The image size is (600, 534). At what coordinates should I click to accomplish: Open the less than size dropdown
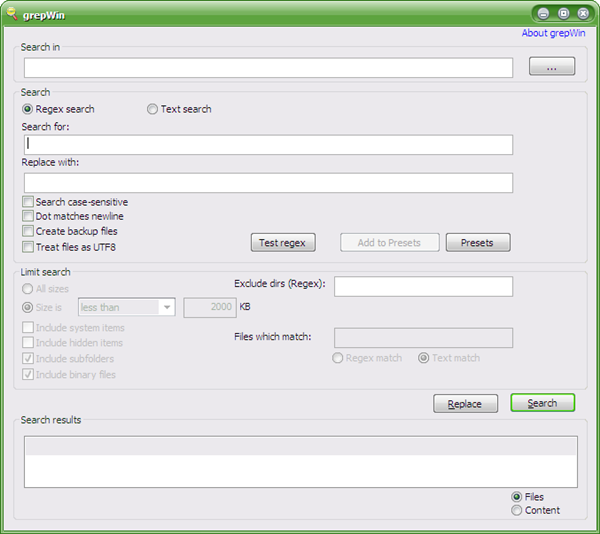tap(127, 307)
